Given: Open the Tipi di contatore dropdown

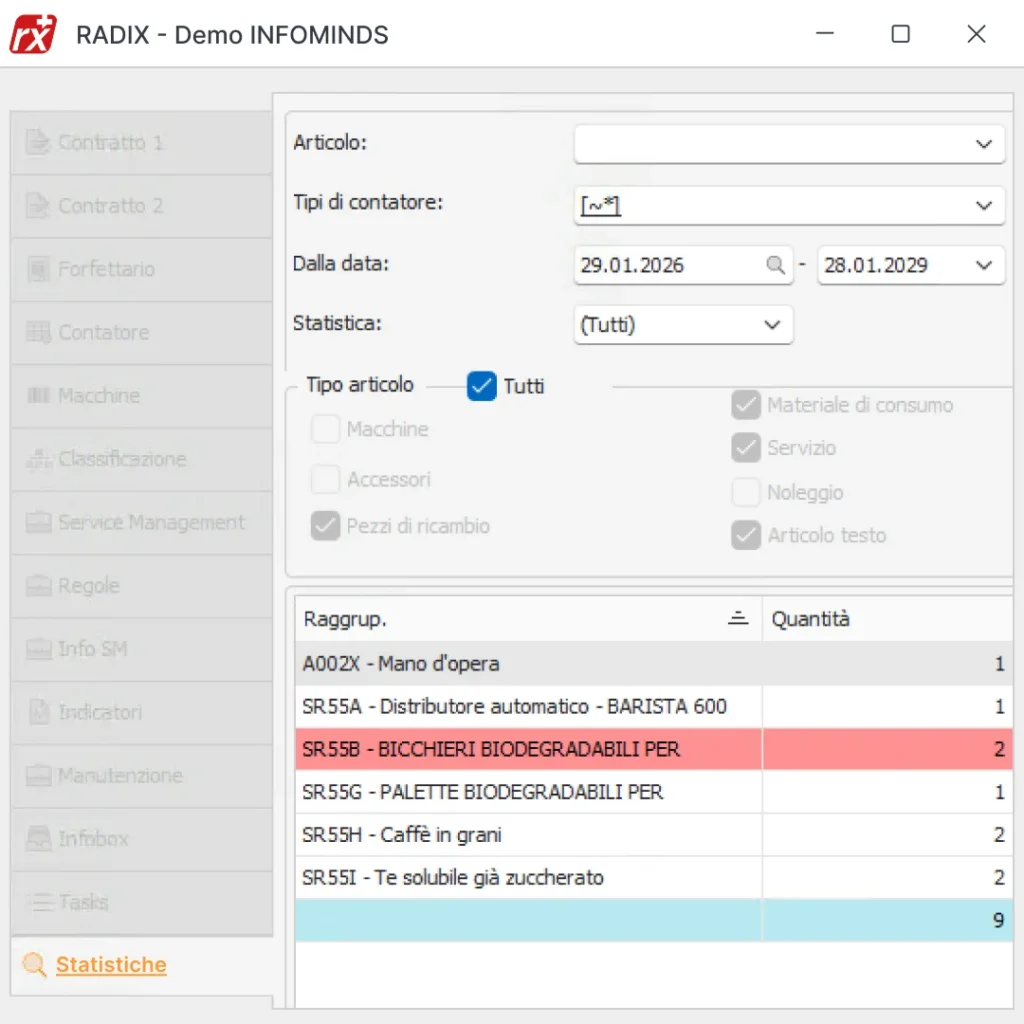Looking at the screenshot, I should 983,206.
